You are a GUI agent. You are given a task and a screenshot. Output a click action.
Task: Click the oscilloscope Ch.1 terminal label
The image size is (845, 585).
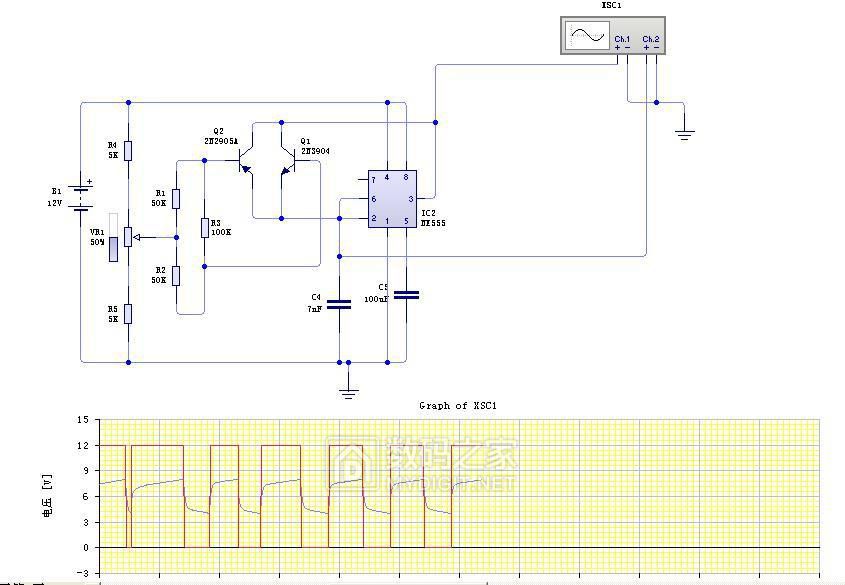pos(622,39)
